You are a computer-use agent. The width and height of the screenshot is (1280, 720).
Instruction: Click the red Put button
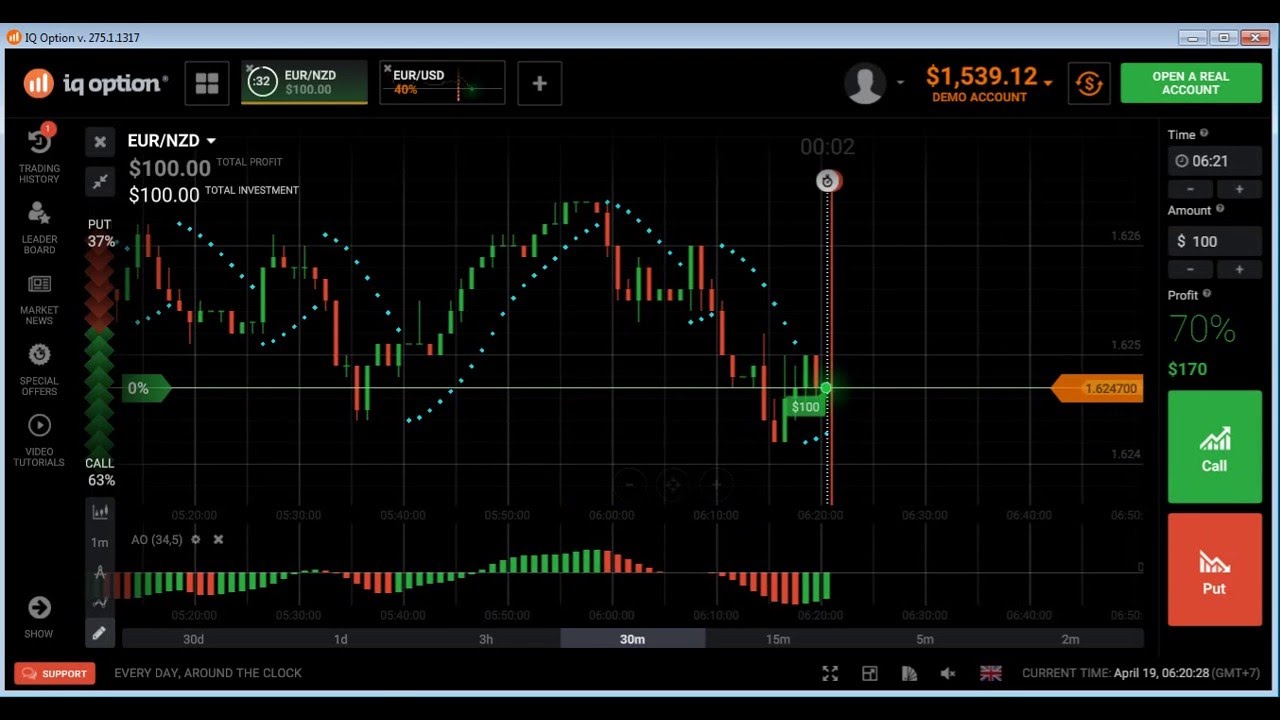(1215, 570)
